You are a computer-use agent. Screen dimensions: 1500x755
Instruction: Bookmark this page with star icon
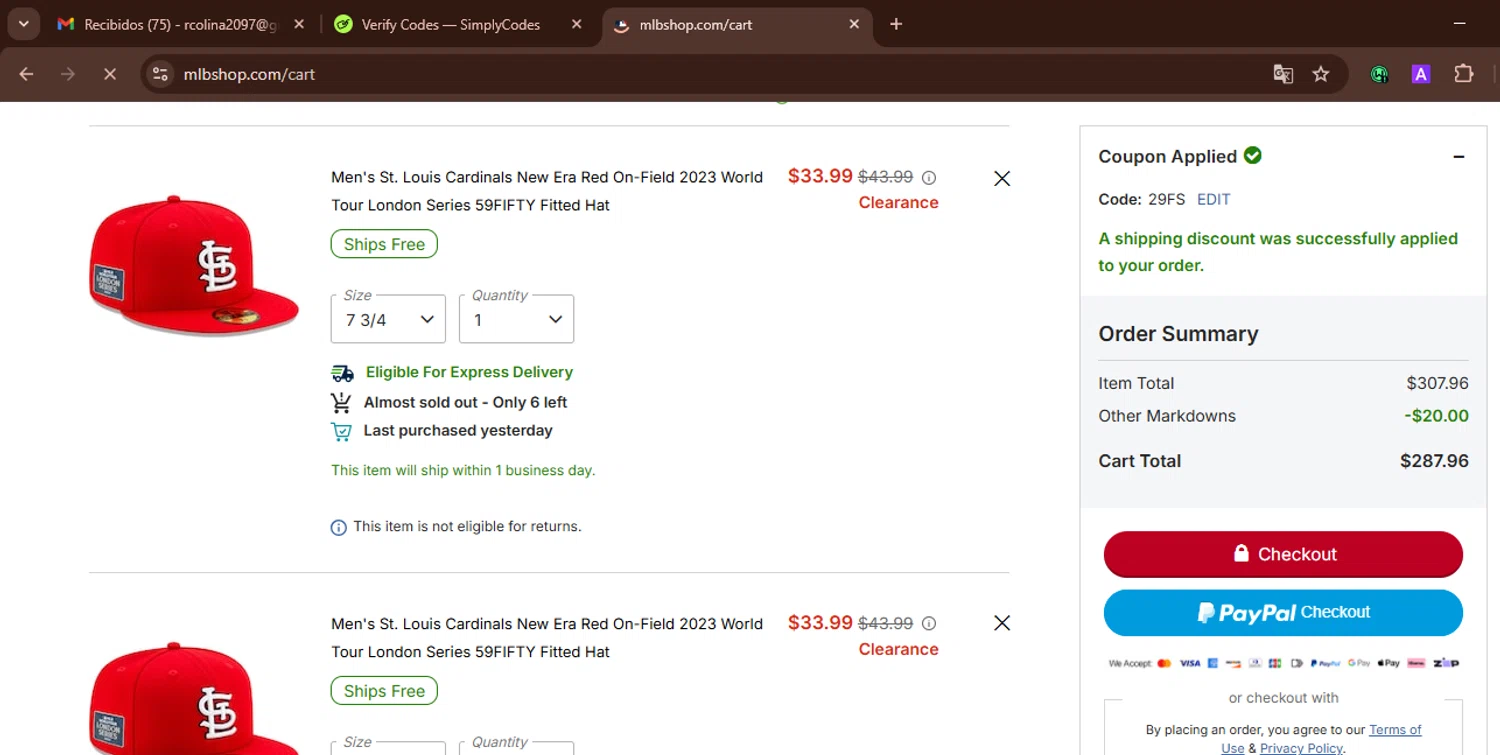(x=1321, y=74)
